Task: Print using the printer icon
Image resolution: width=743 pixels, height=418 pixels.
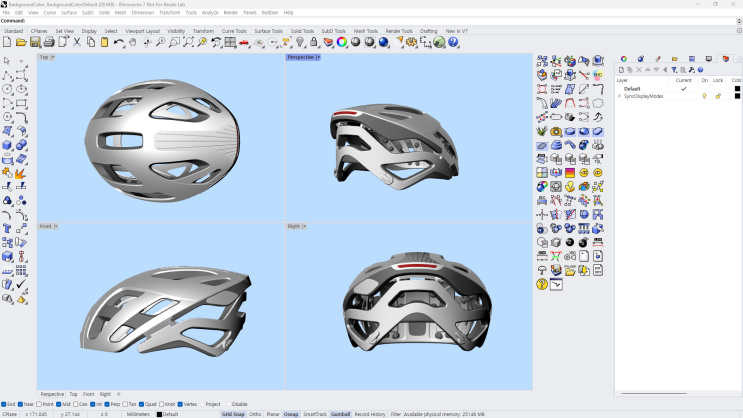Action: coord(49,42)
